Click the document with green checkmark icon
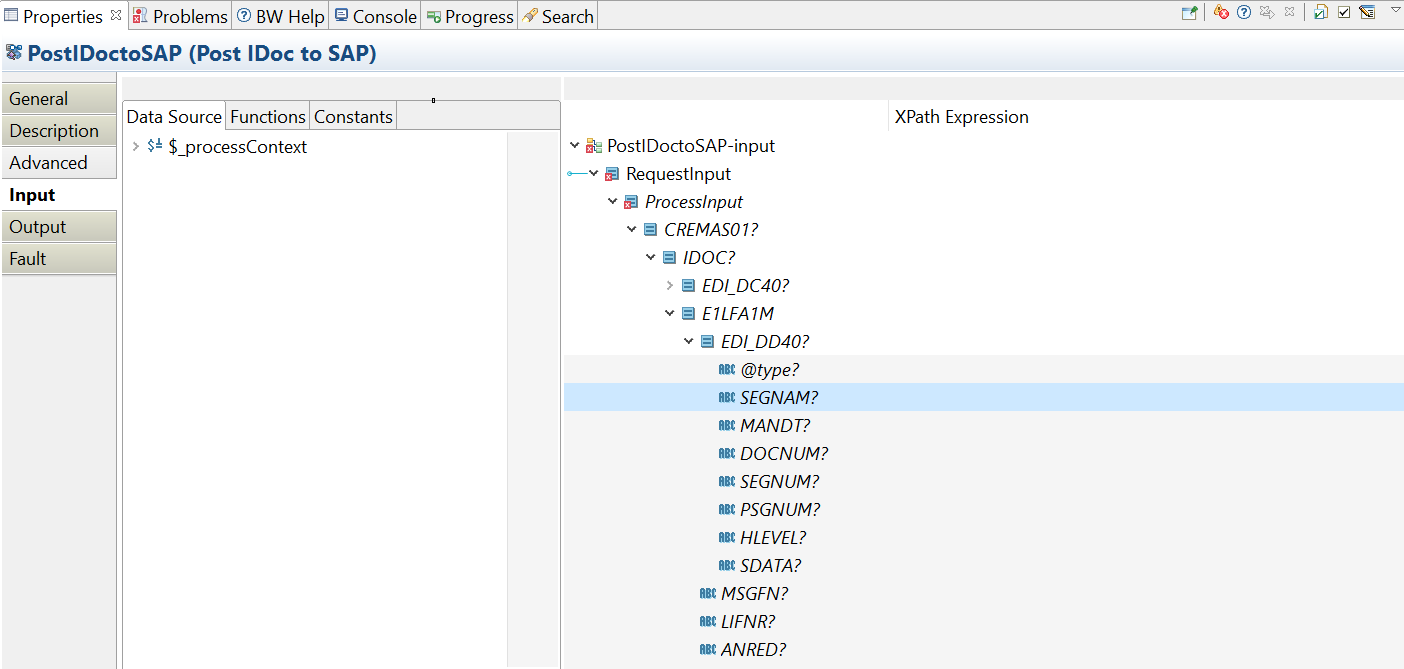Image resolution: width=1404 pixels, height=669 pixels. click(x=1321, y=13)
